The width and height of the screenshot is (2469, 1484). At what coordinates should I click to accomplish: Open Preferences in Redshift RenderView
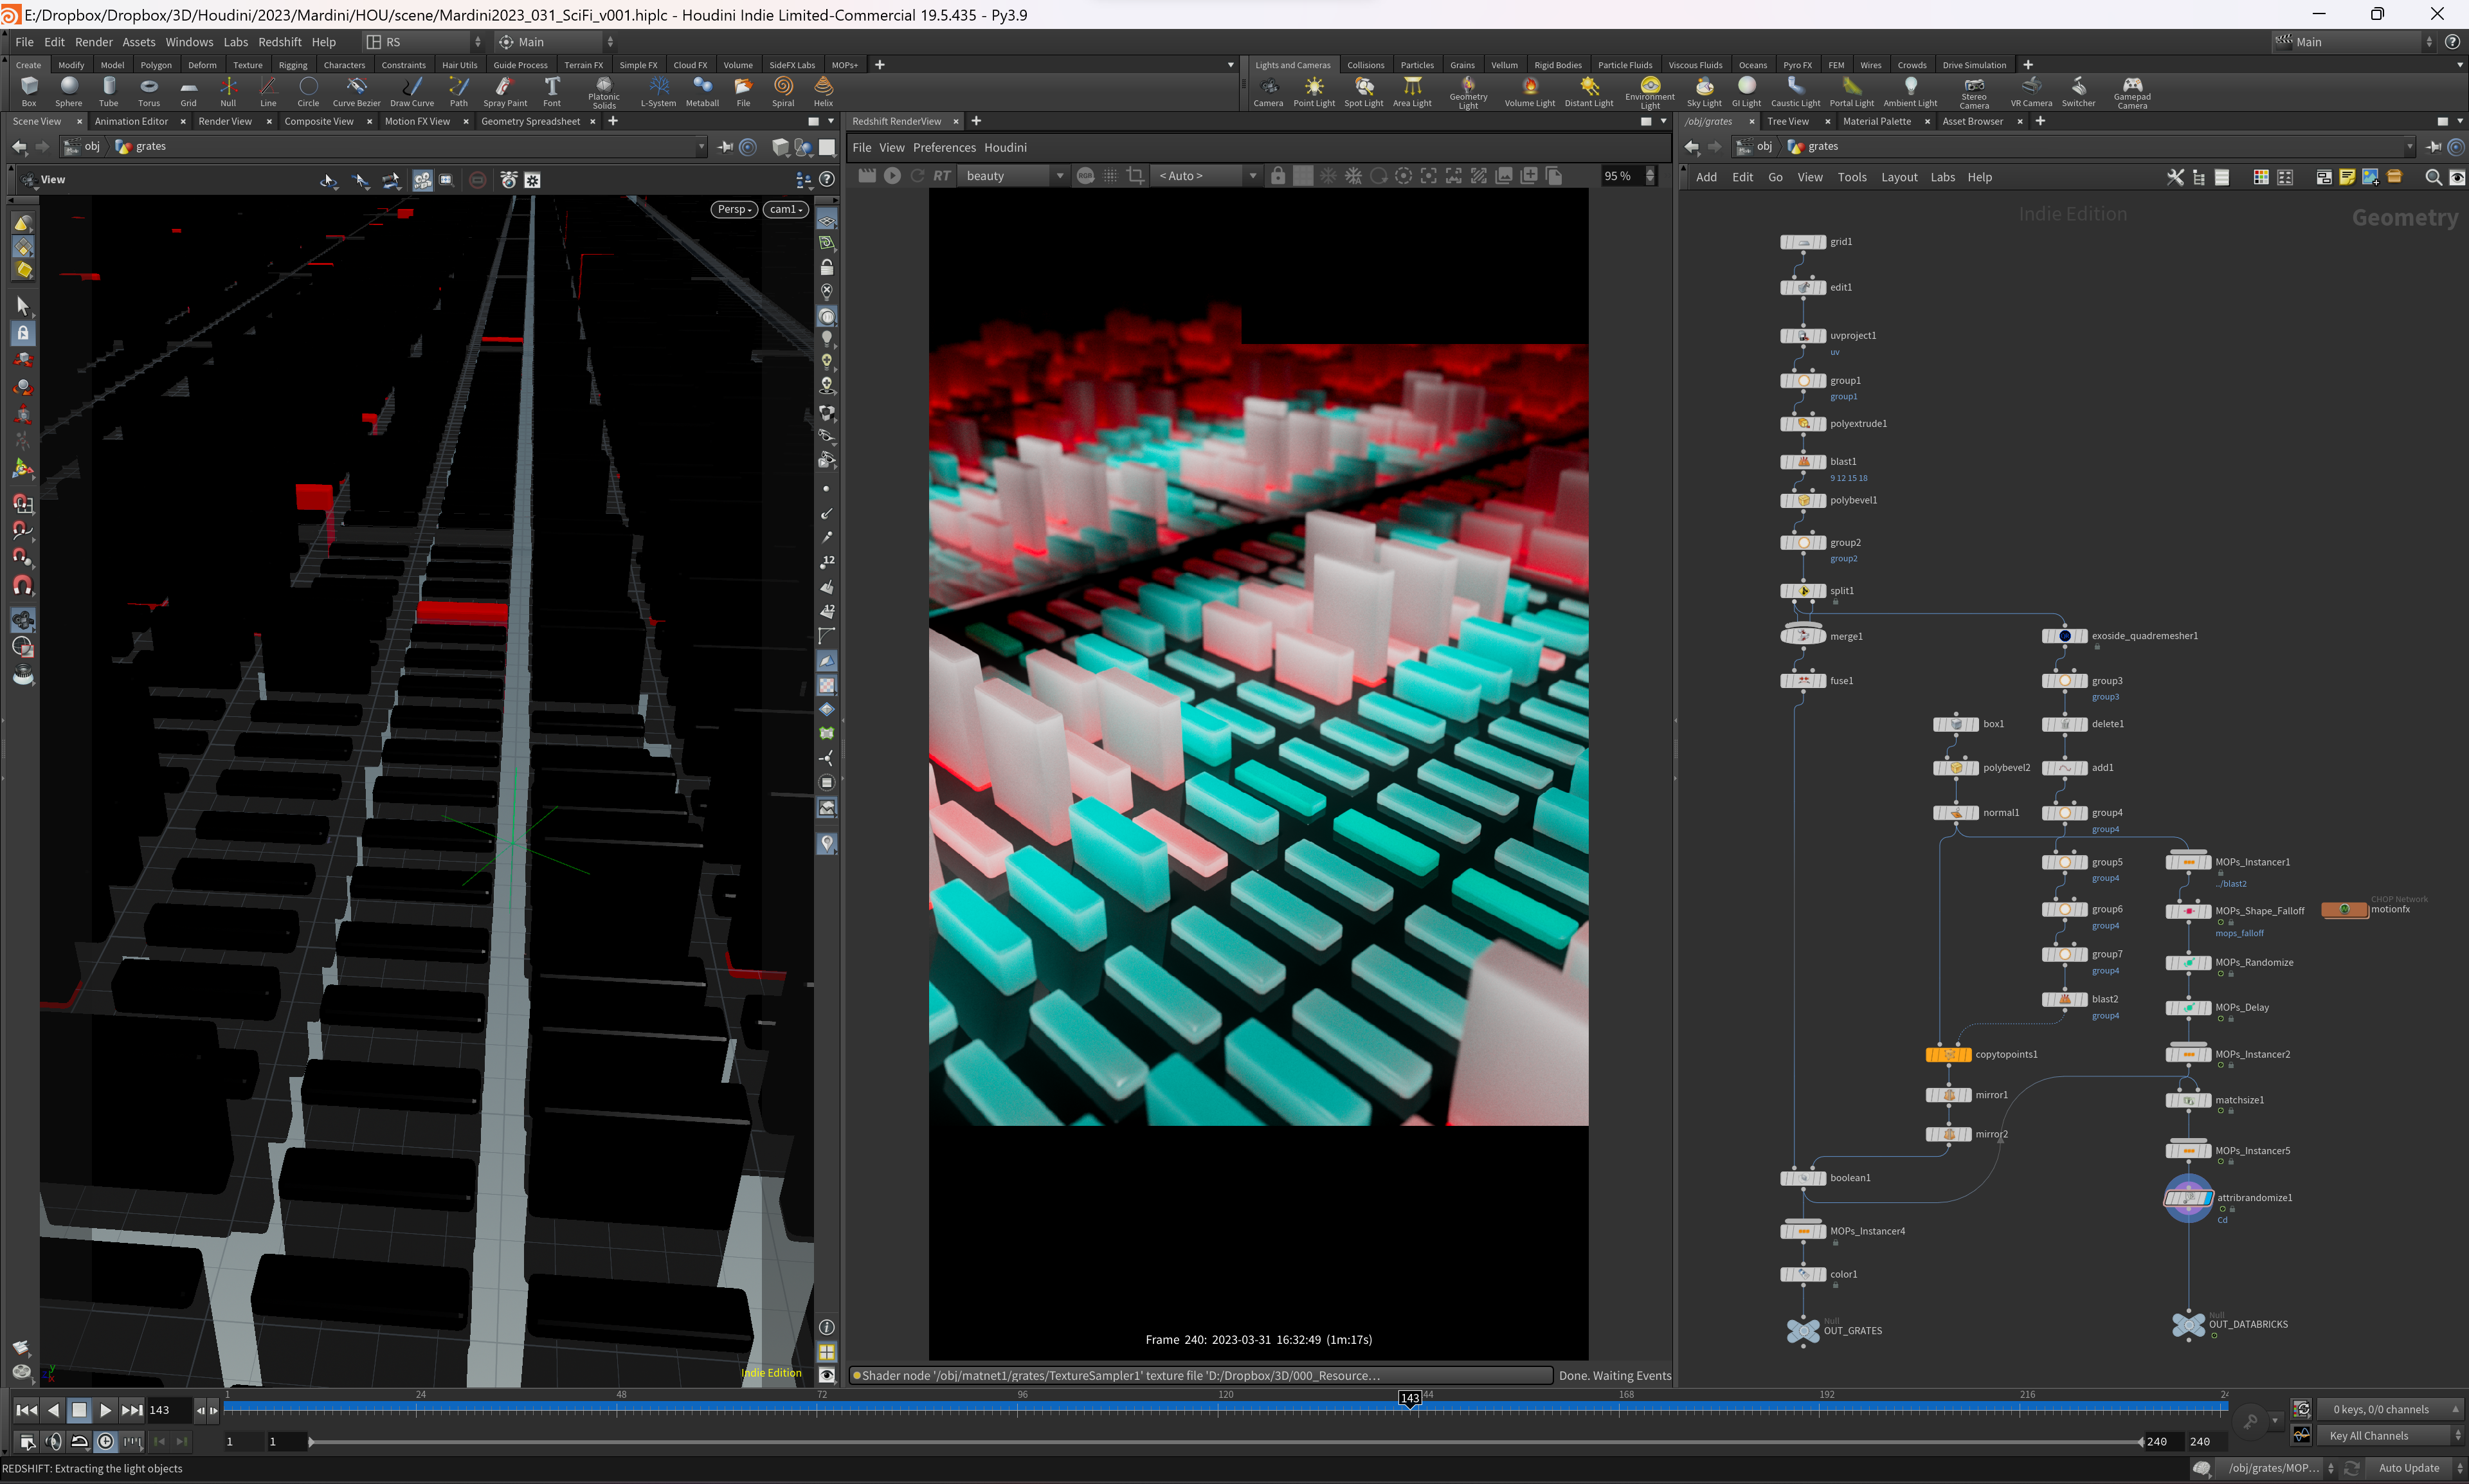(x=944, y=147)
